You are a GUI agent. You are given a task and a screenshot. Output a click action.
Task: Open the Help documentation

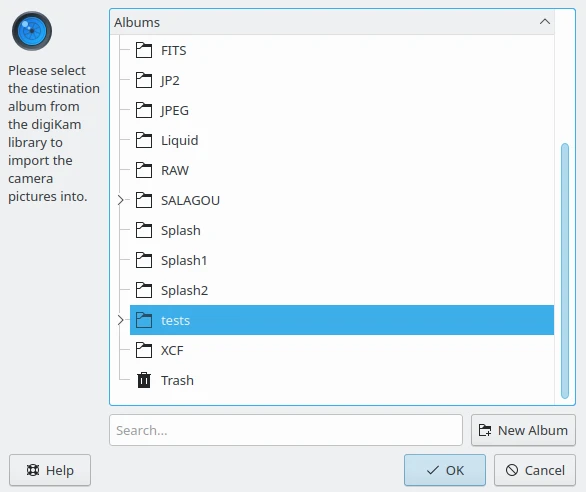click(50, 470)
